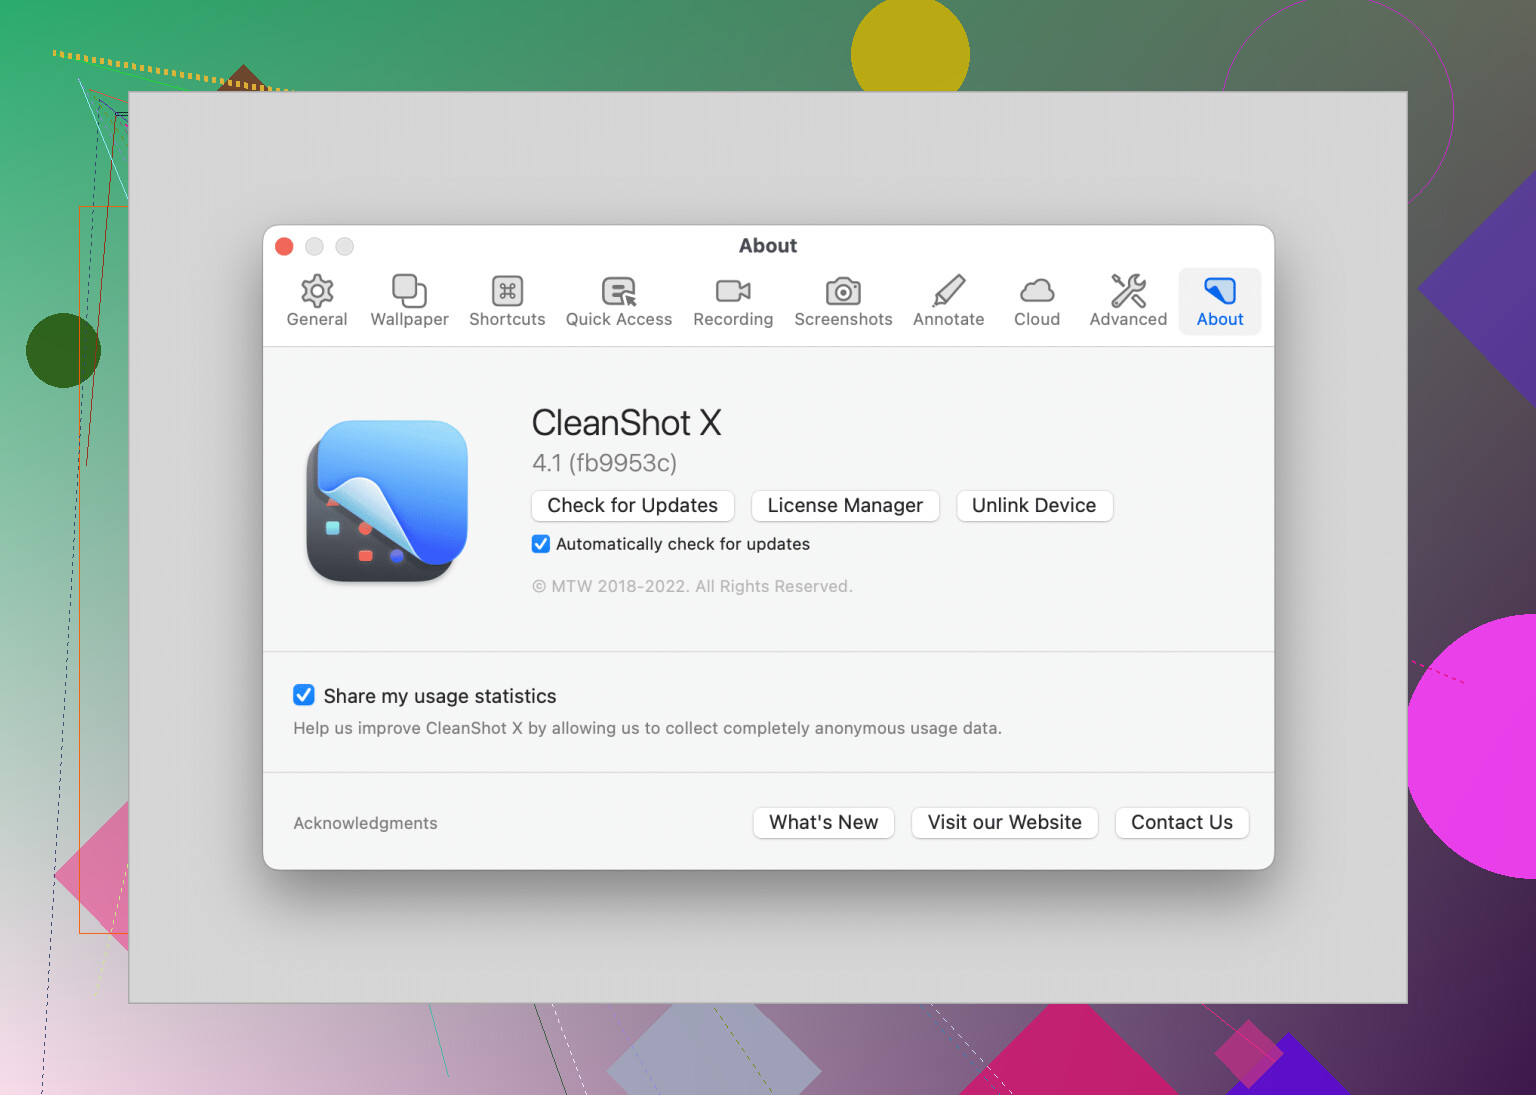1536x1095 pixels.
Task: Open the Acknowledgments link
Action: (x=365, y=823)
